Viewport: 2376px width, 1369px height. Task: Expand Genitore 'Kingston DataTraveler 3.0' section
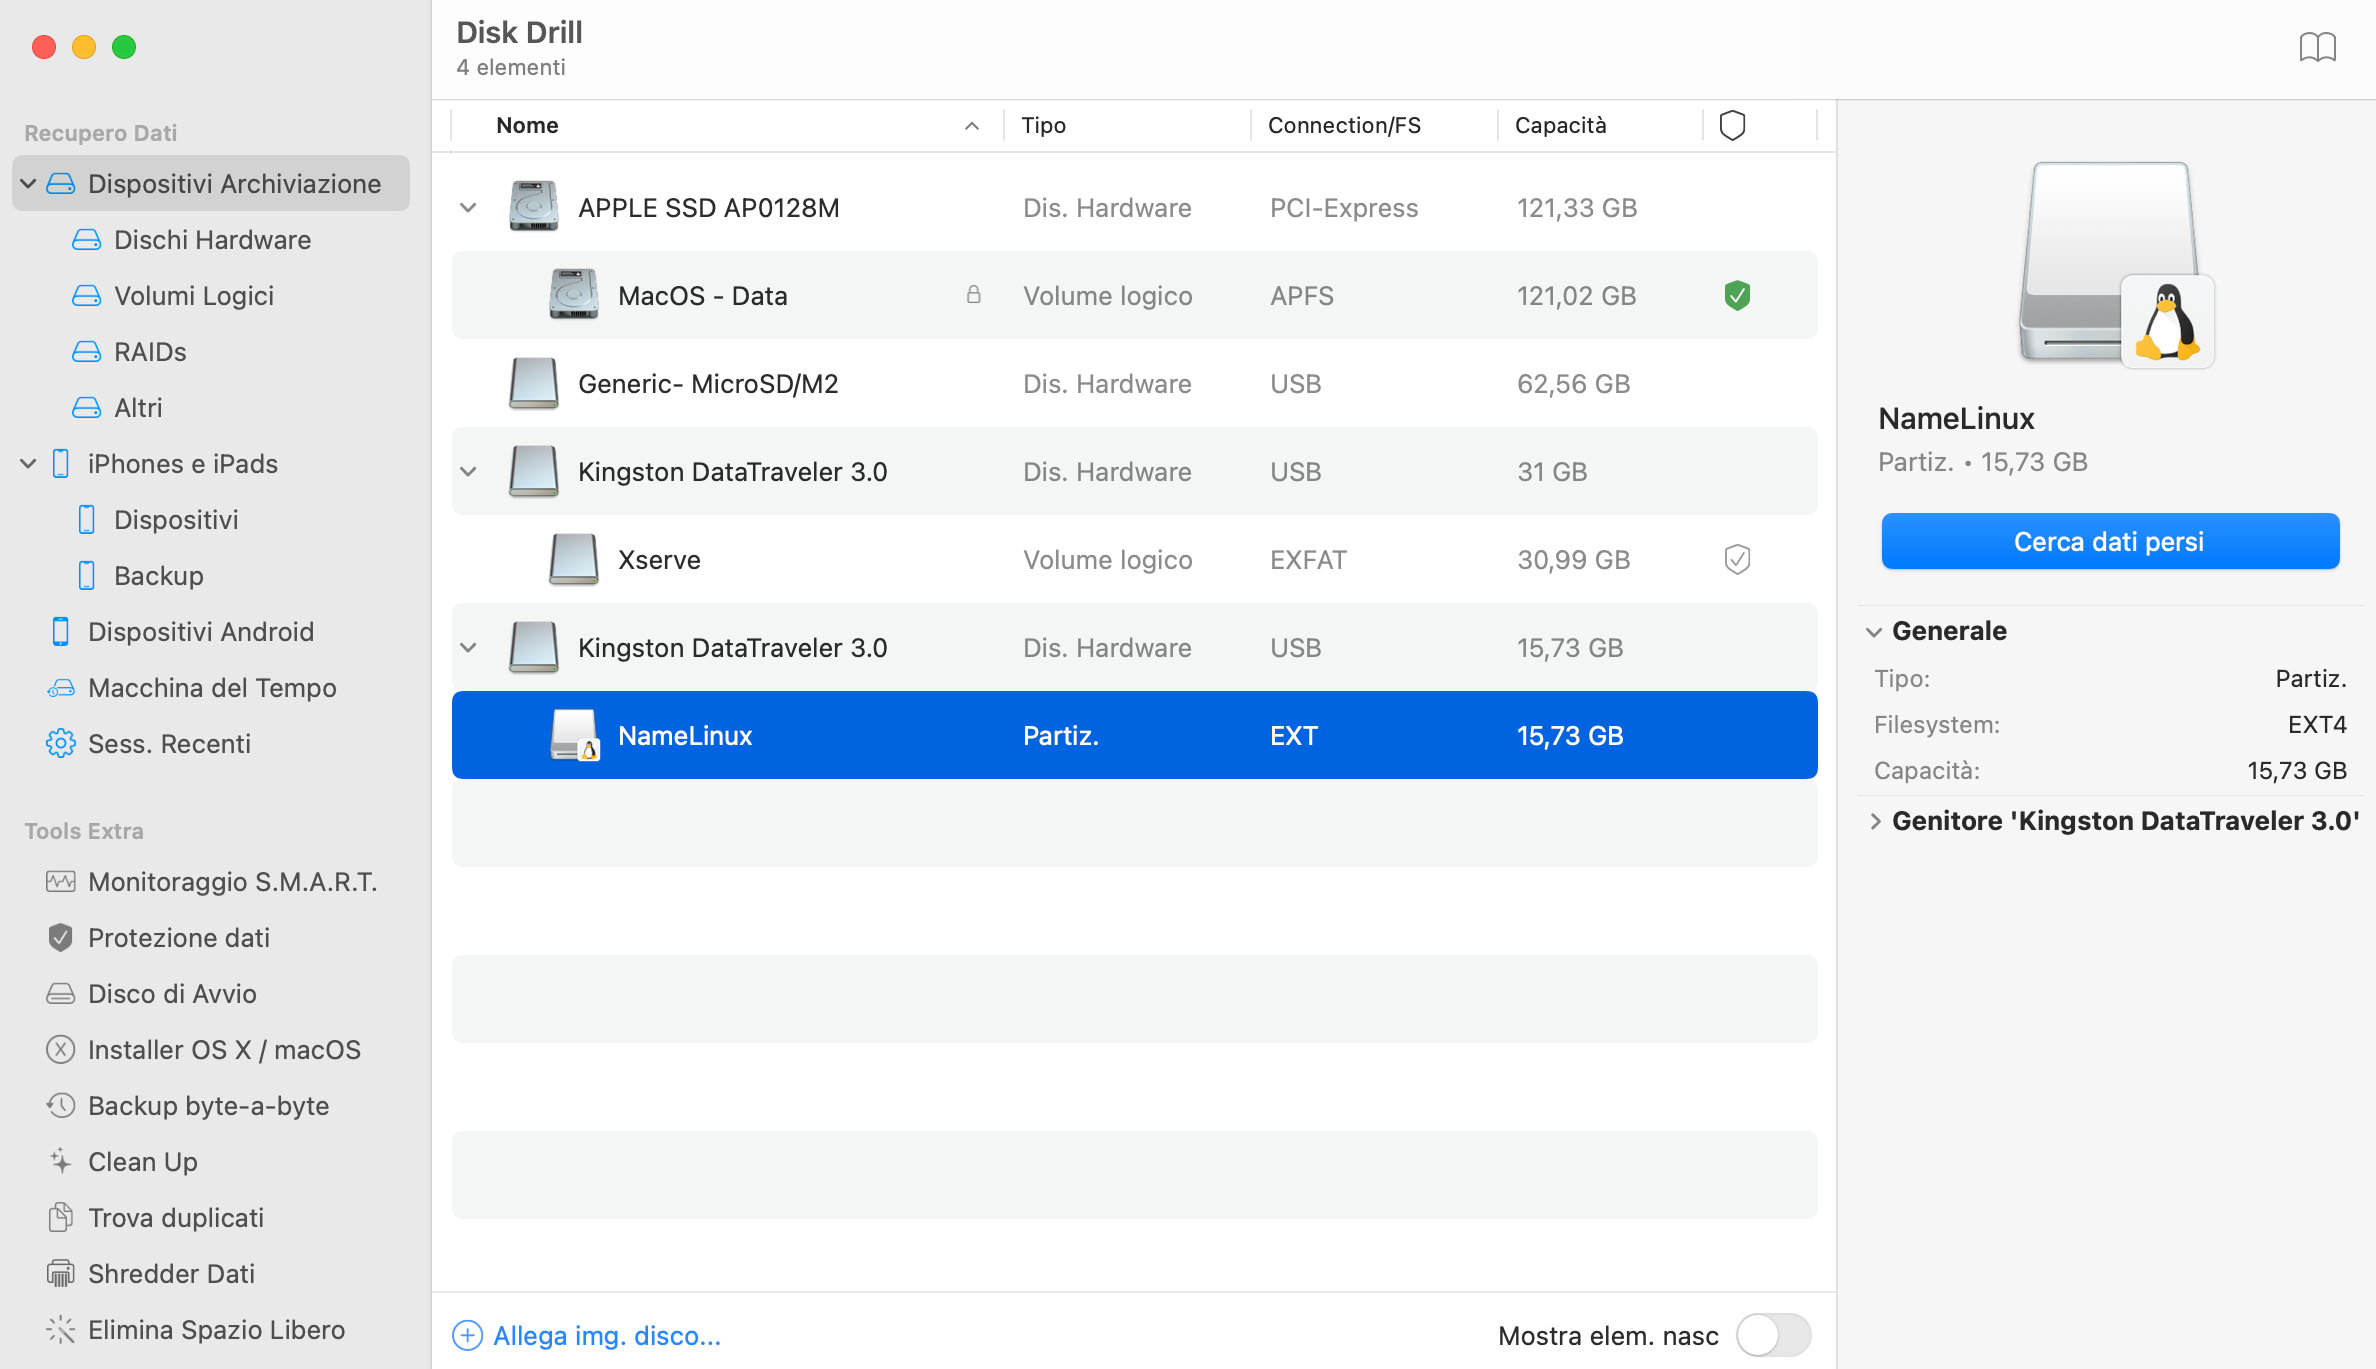coord(1875,821)
